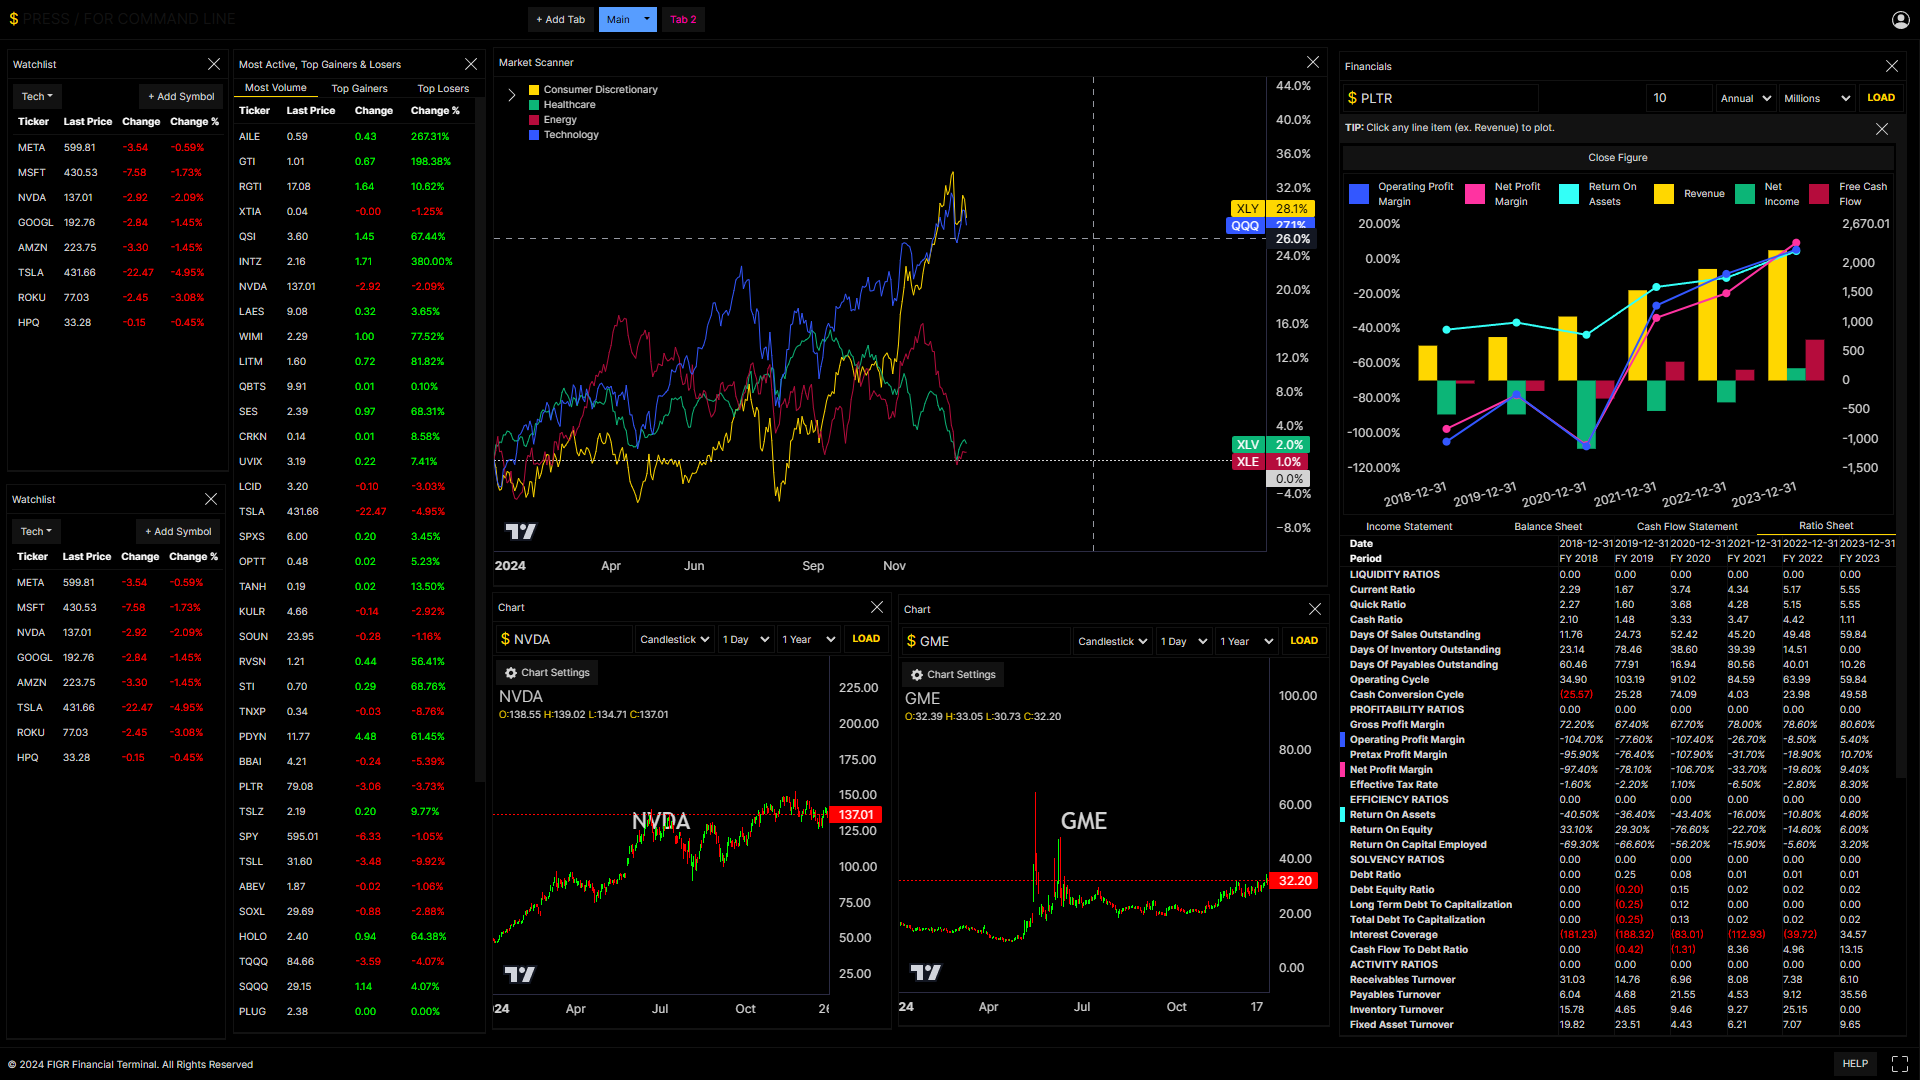Open Annual period dropdown in Financials
This screenshot has width=1920, height=1080.
tap(1745, 98)
